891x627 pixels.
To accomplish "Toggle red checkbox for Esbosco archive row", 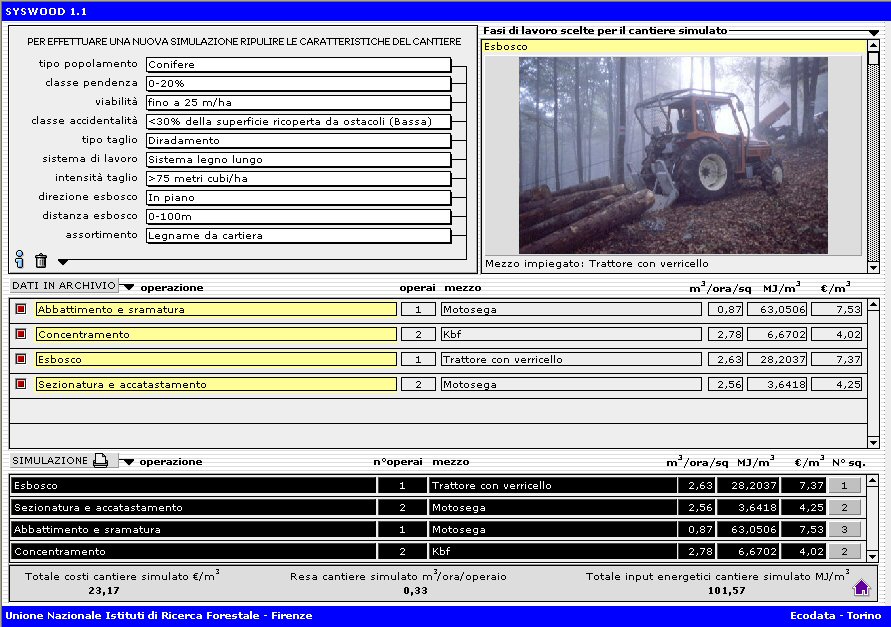I will pos(21,359).
